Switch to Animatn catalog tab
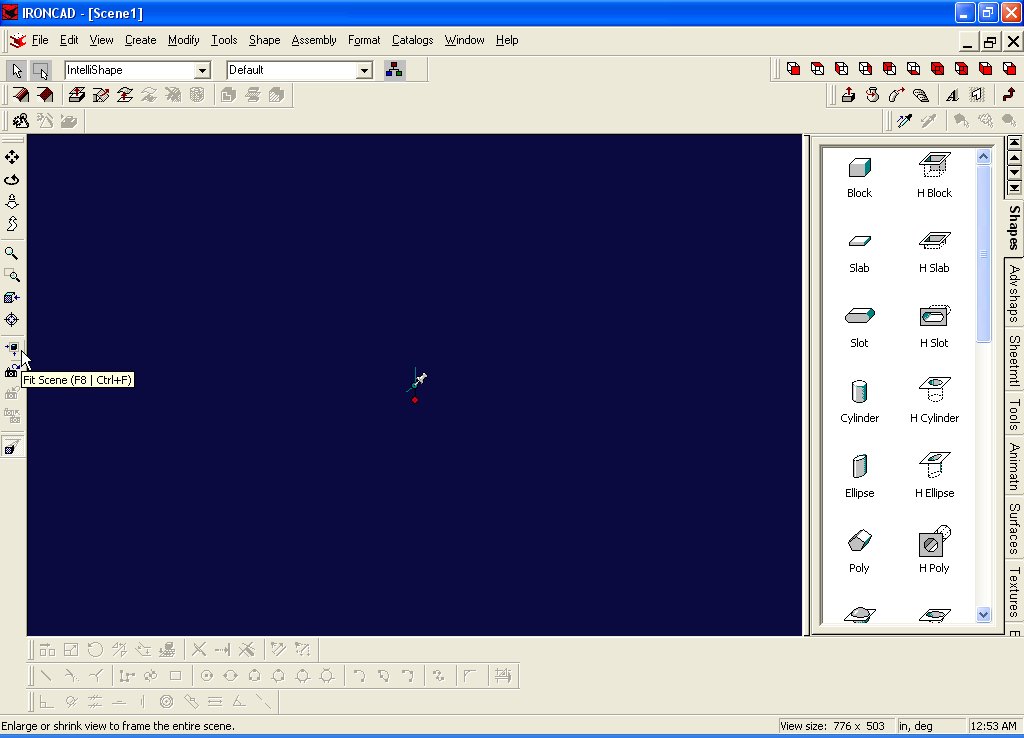Viewport: 1024px width, 738px height. pyautogui.click(x=1014, y=466)
